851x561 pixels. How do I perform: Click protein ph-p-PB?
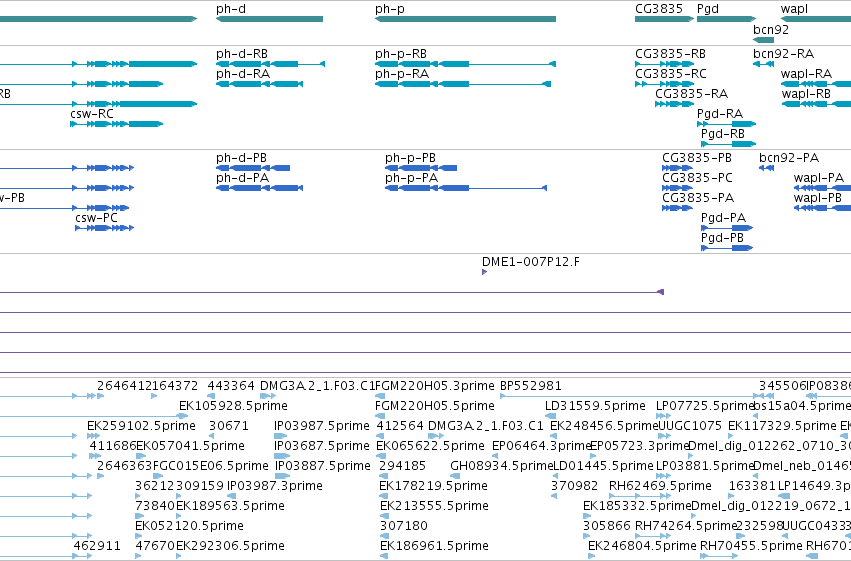point(410,158)
